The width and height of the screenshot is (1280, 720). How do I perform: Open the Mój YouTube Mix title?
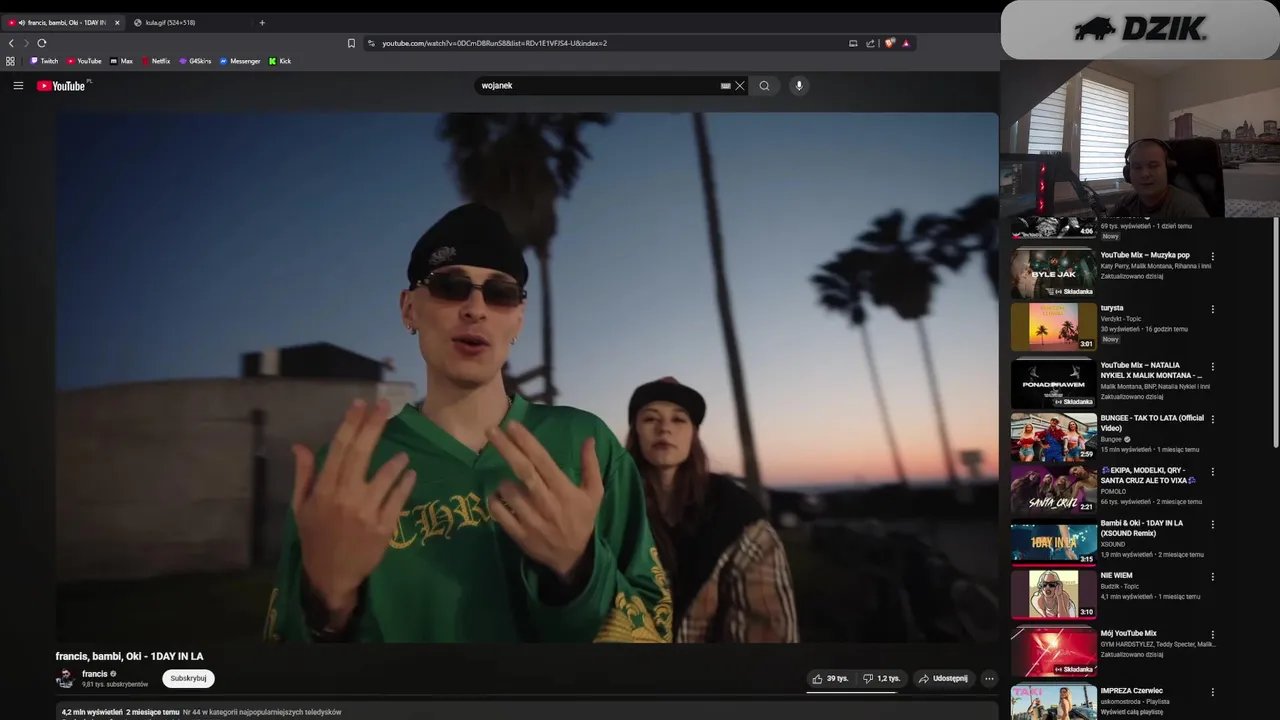coord(1128,633)
